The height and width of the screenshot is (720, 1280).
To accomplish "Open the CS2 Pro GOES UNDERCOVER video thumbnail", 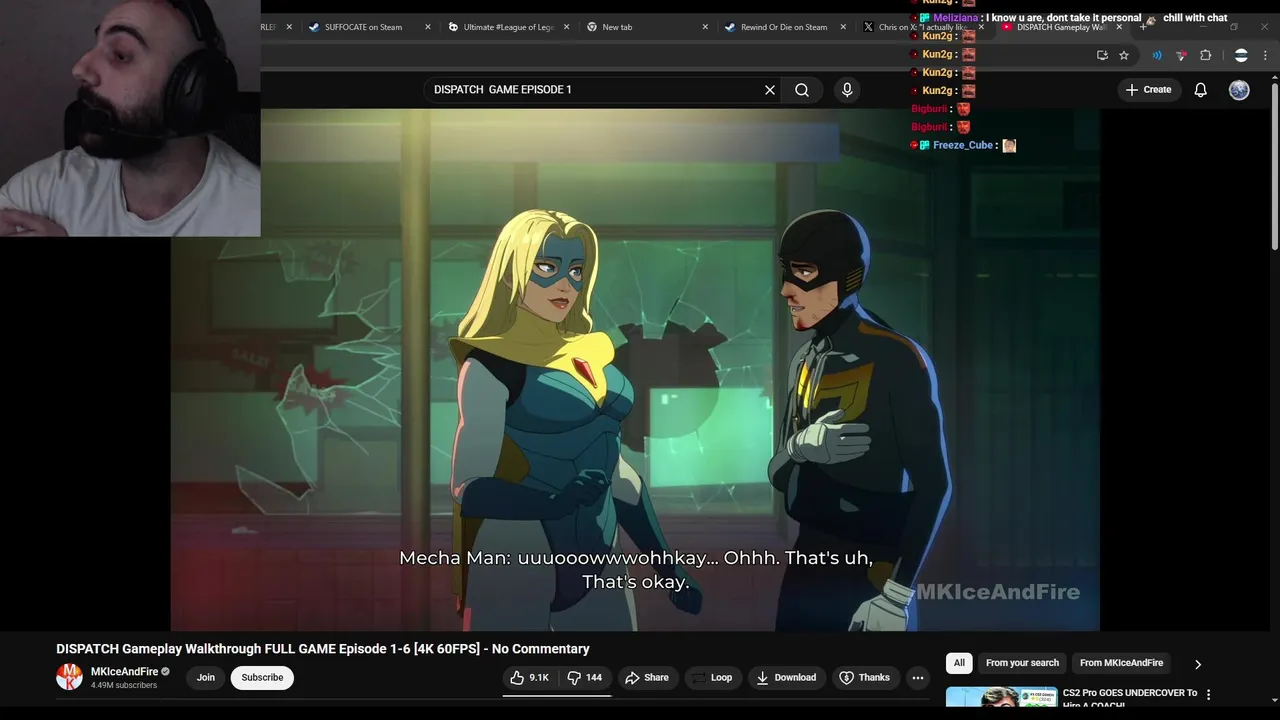I will (x=1001, y=698).
